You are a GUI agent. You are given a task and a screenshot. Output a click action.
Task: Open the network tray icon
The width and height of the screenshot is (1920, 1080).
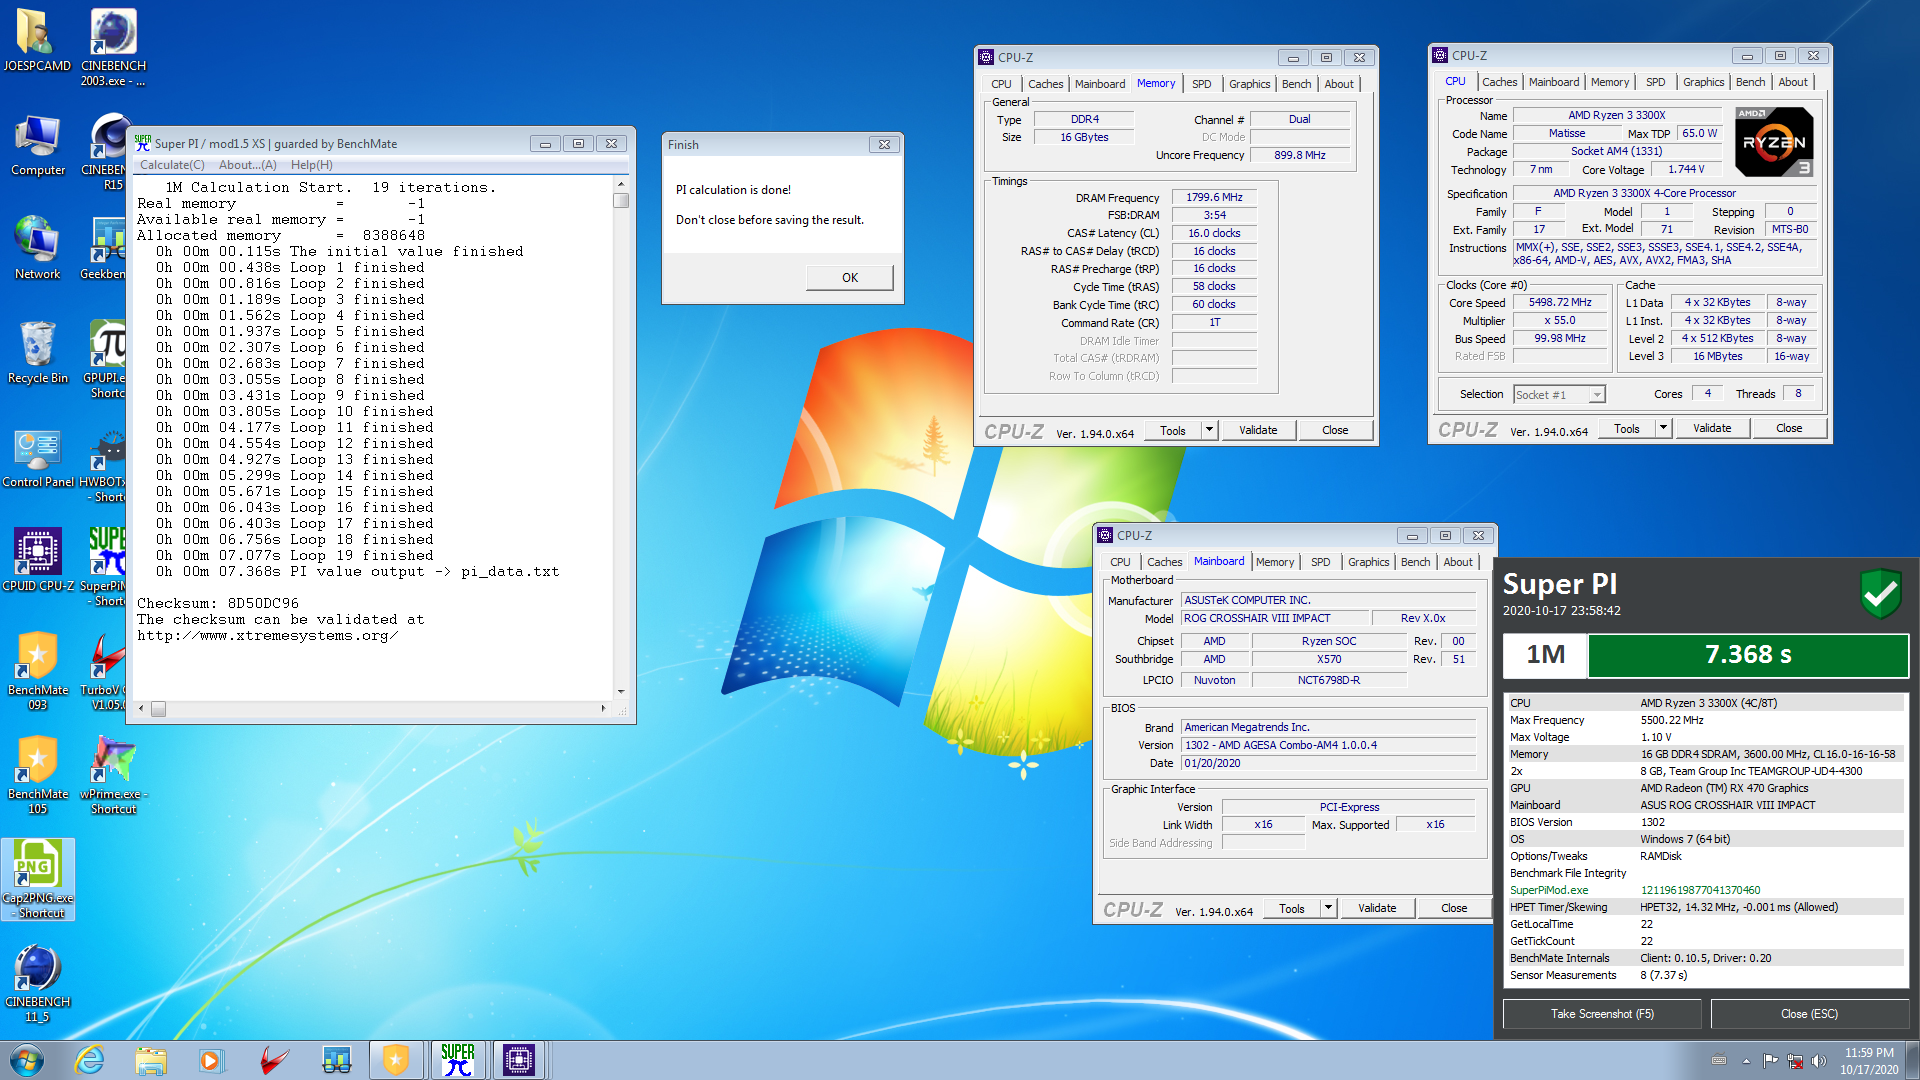point(1795,1060)
